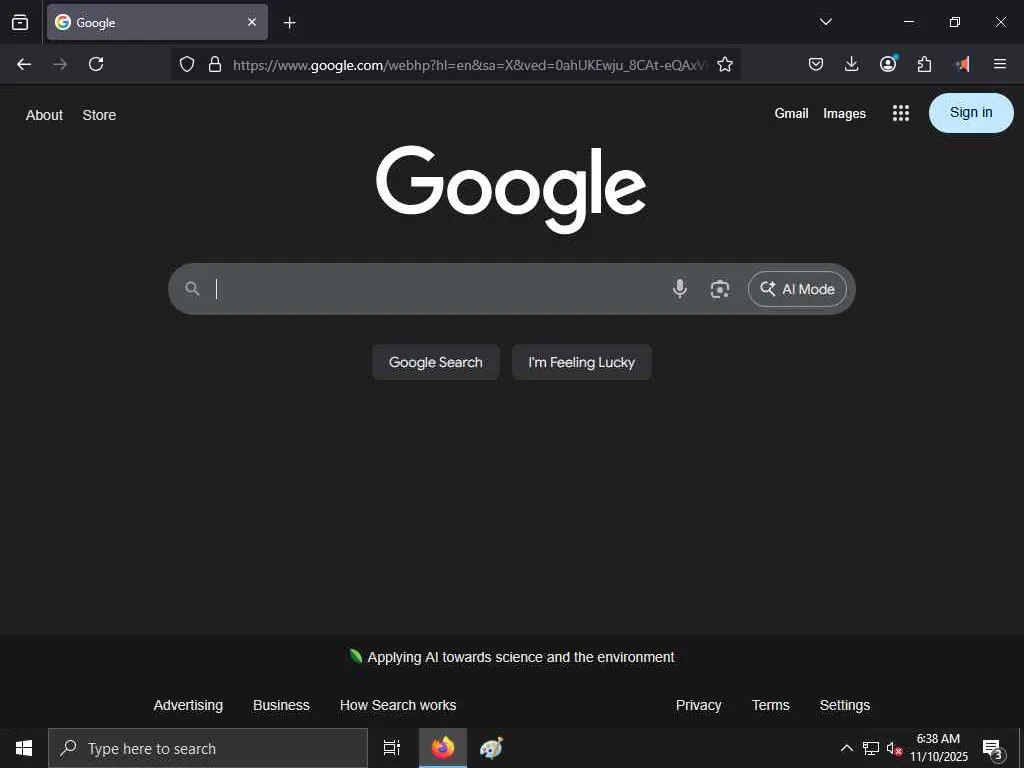Close the Google tab
This screenshot has width=1024, height=768.
click(x=251, y=22)
